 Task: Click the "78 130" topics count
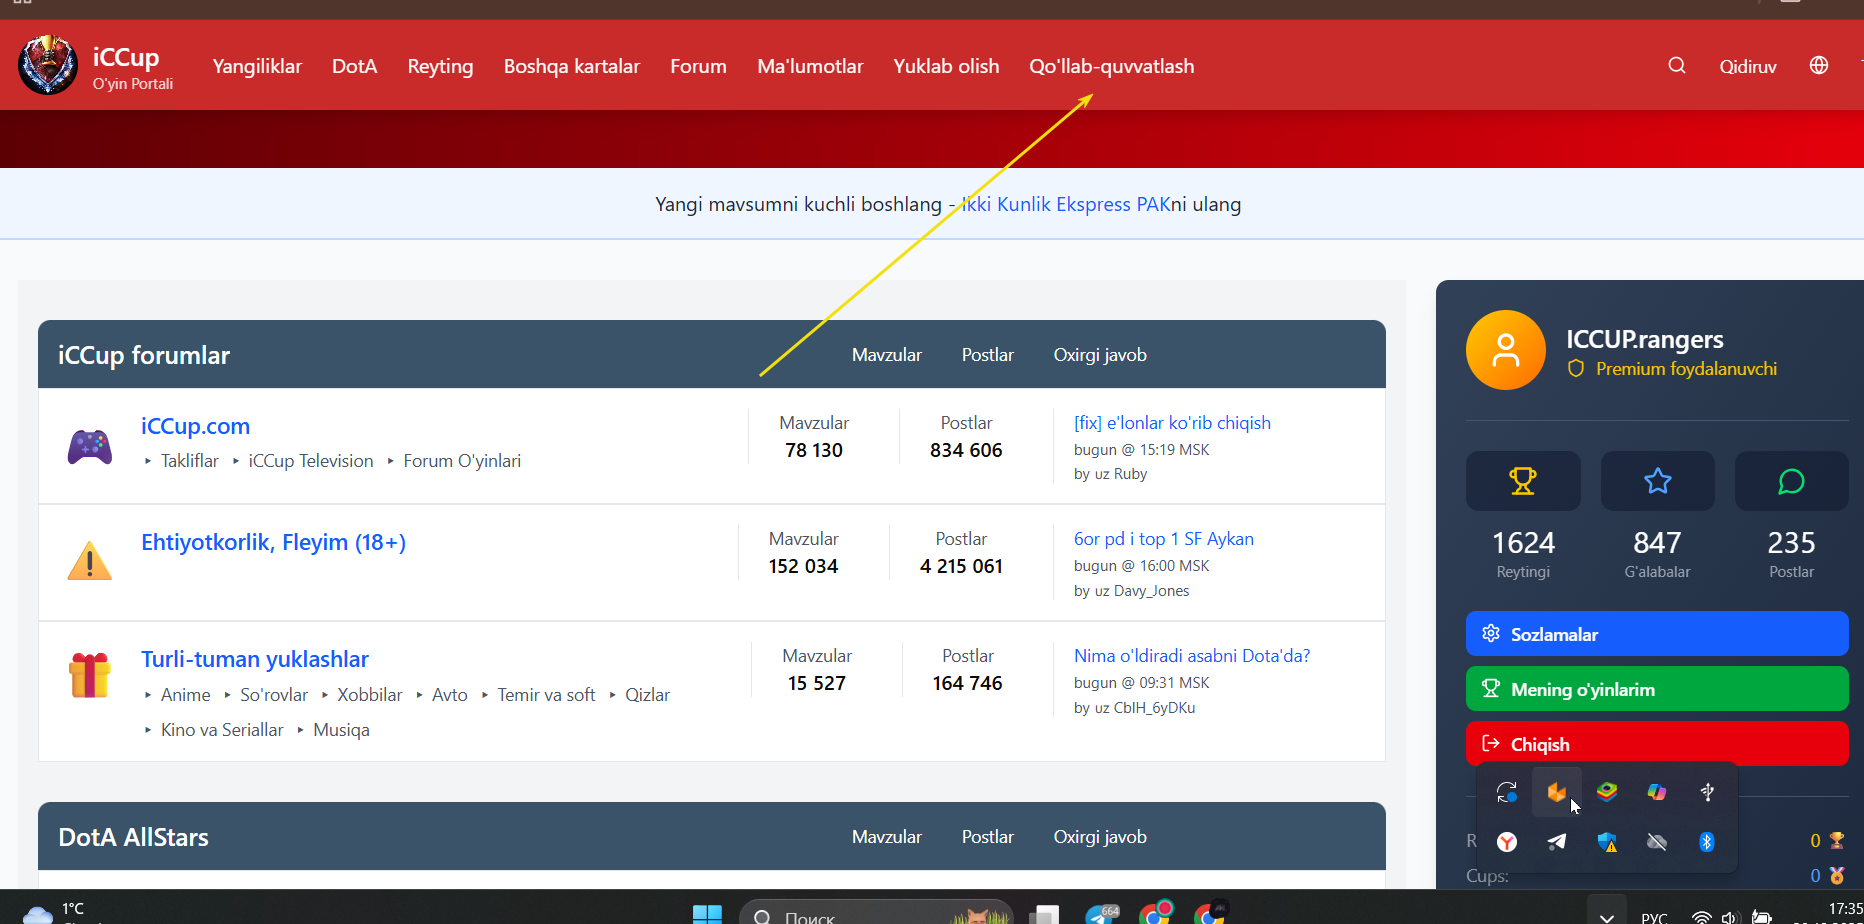[x=814, y=450]
